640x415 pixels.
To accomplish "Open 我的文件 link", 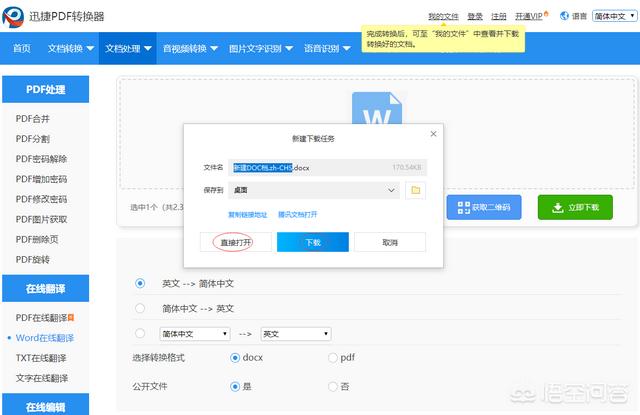I will coord(443,16).
